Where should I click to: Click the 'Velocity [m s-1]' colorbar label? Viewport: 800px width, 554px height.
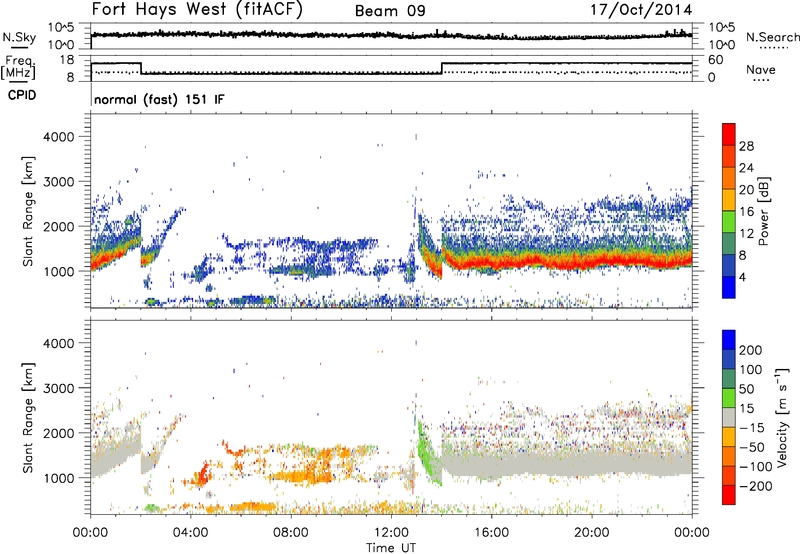(782, 417)
